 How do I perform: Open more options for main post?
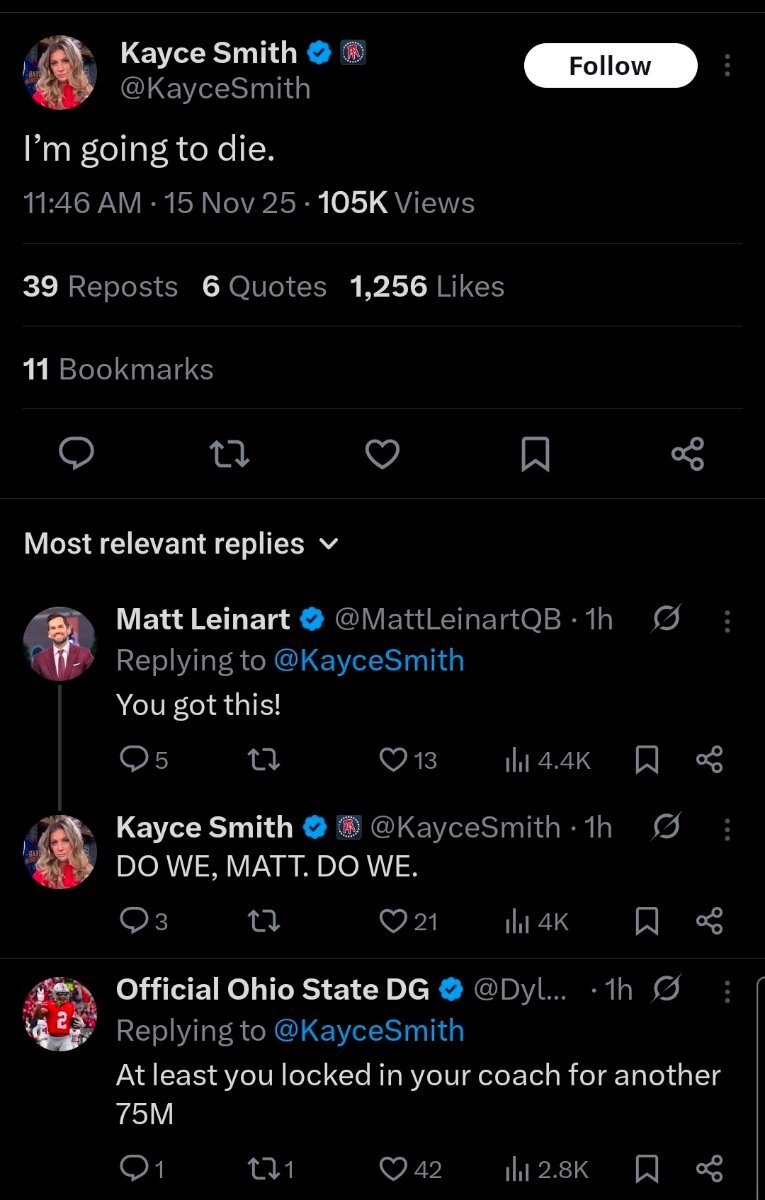727,66
